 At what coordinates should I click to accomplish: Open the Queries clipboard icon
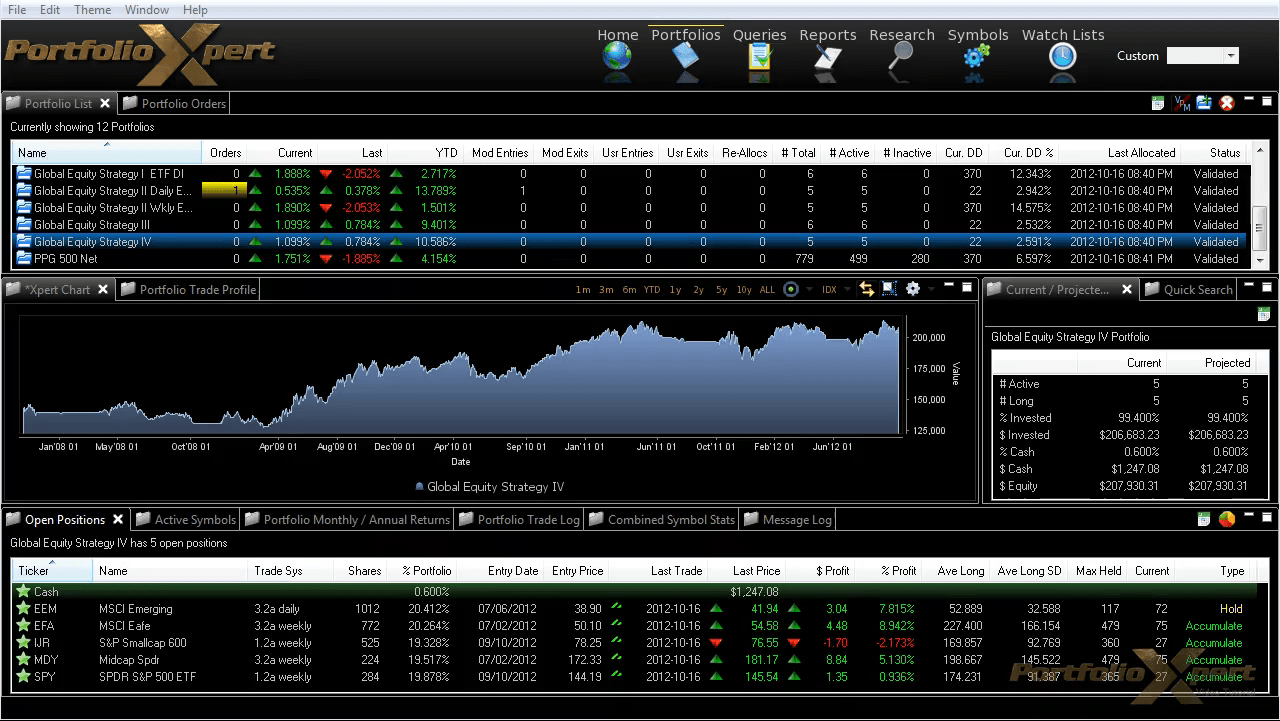coord(759,56)
